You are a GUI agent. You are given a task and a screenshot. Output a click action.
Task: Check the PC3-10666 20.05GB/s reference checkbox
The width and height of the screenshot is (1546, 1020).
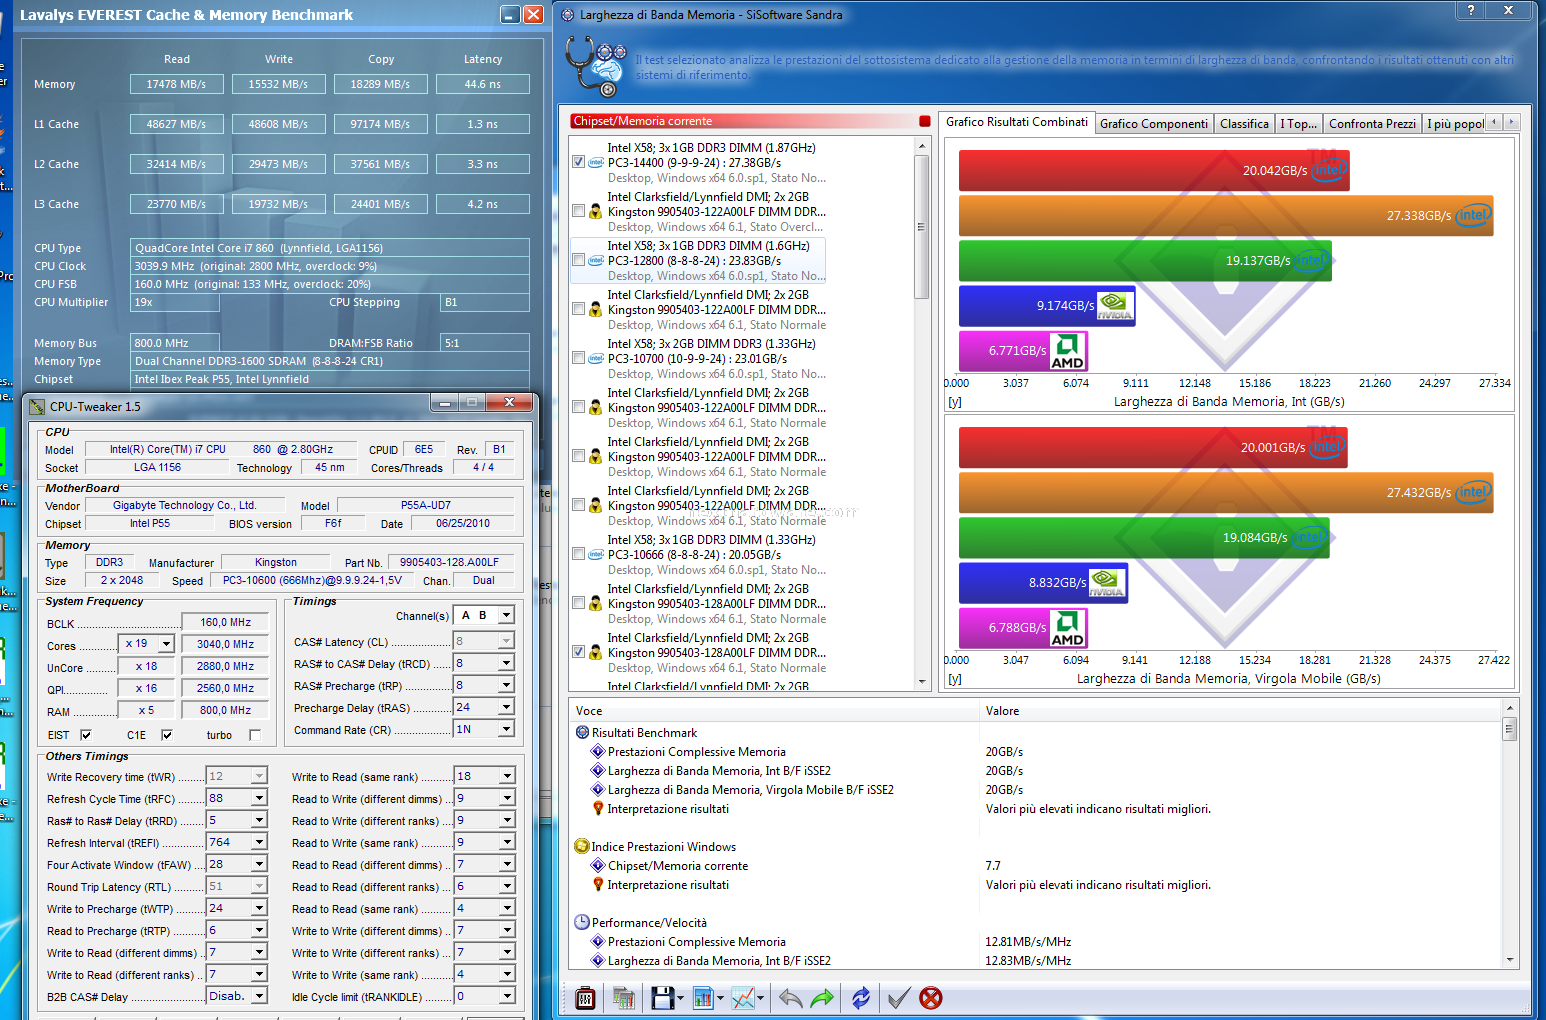tap(579, 554)
